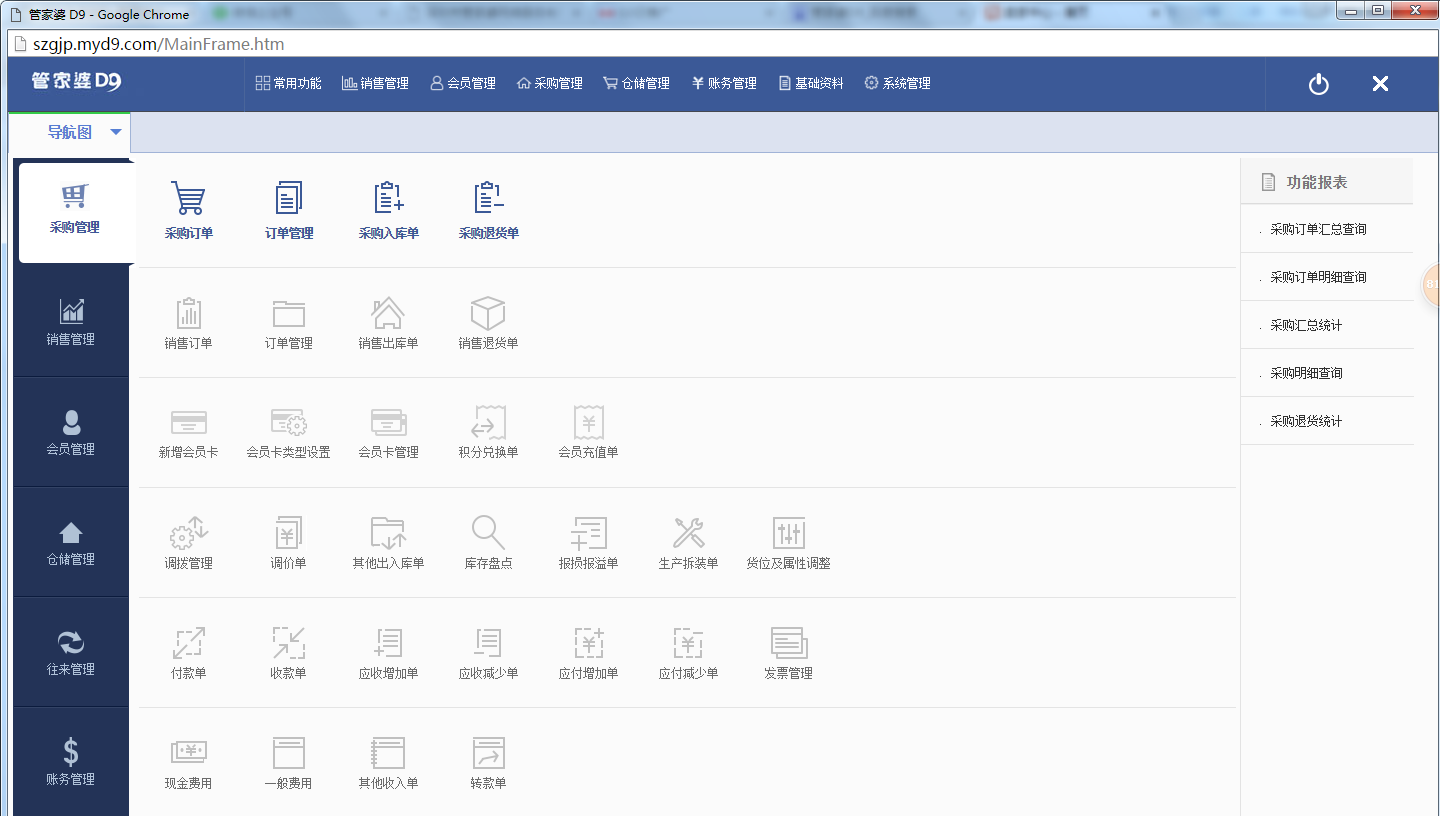Open the 付款单 payment form icon
This screenshot has height=816, width=1440.
(188, 652)
